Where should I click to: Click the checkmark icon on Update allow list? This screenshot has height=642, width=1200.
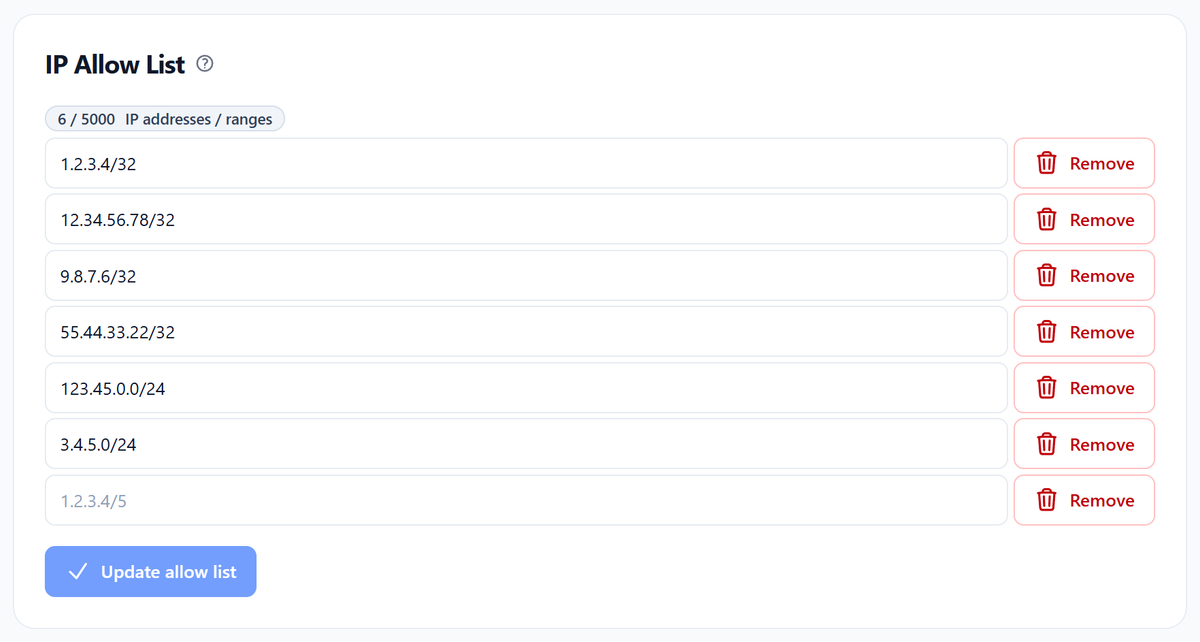(77, 571)
